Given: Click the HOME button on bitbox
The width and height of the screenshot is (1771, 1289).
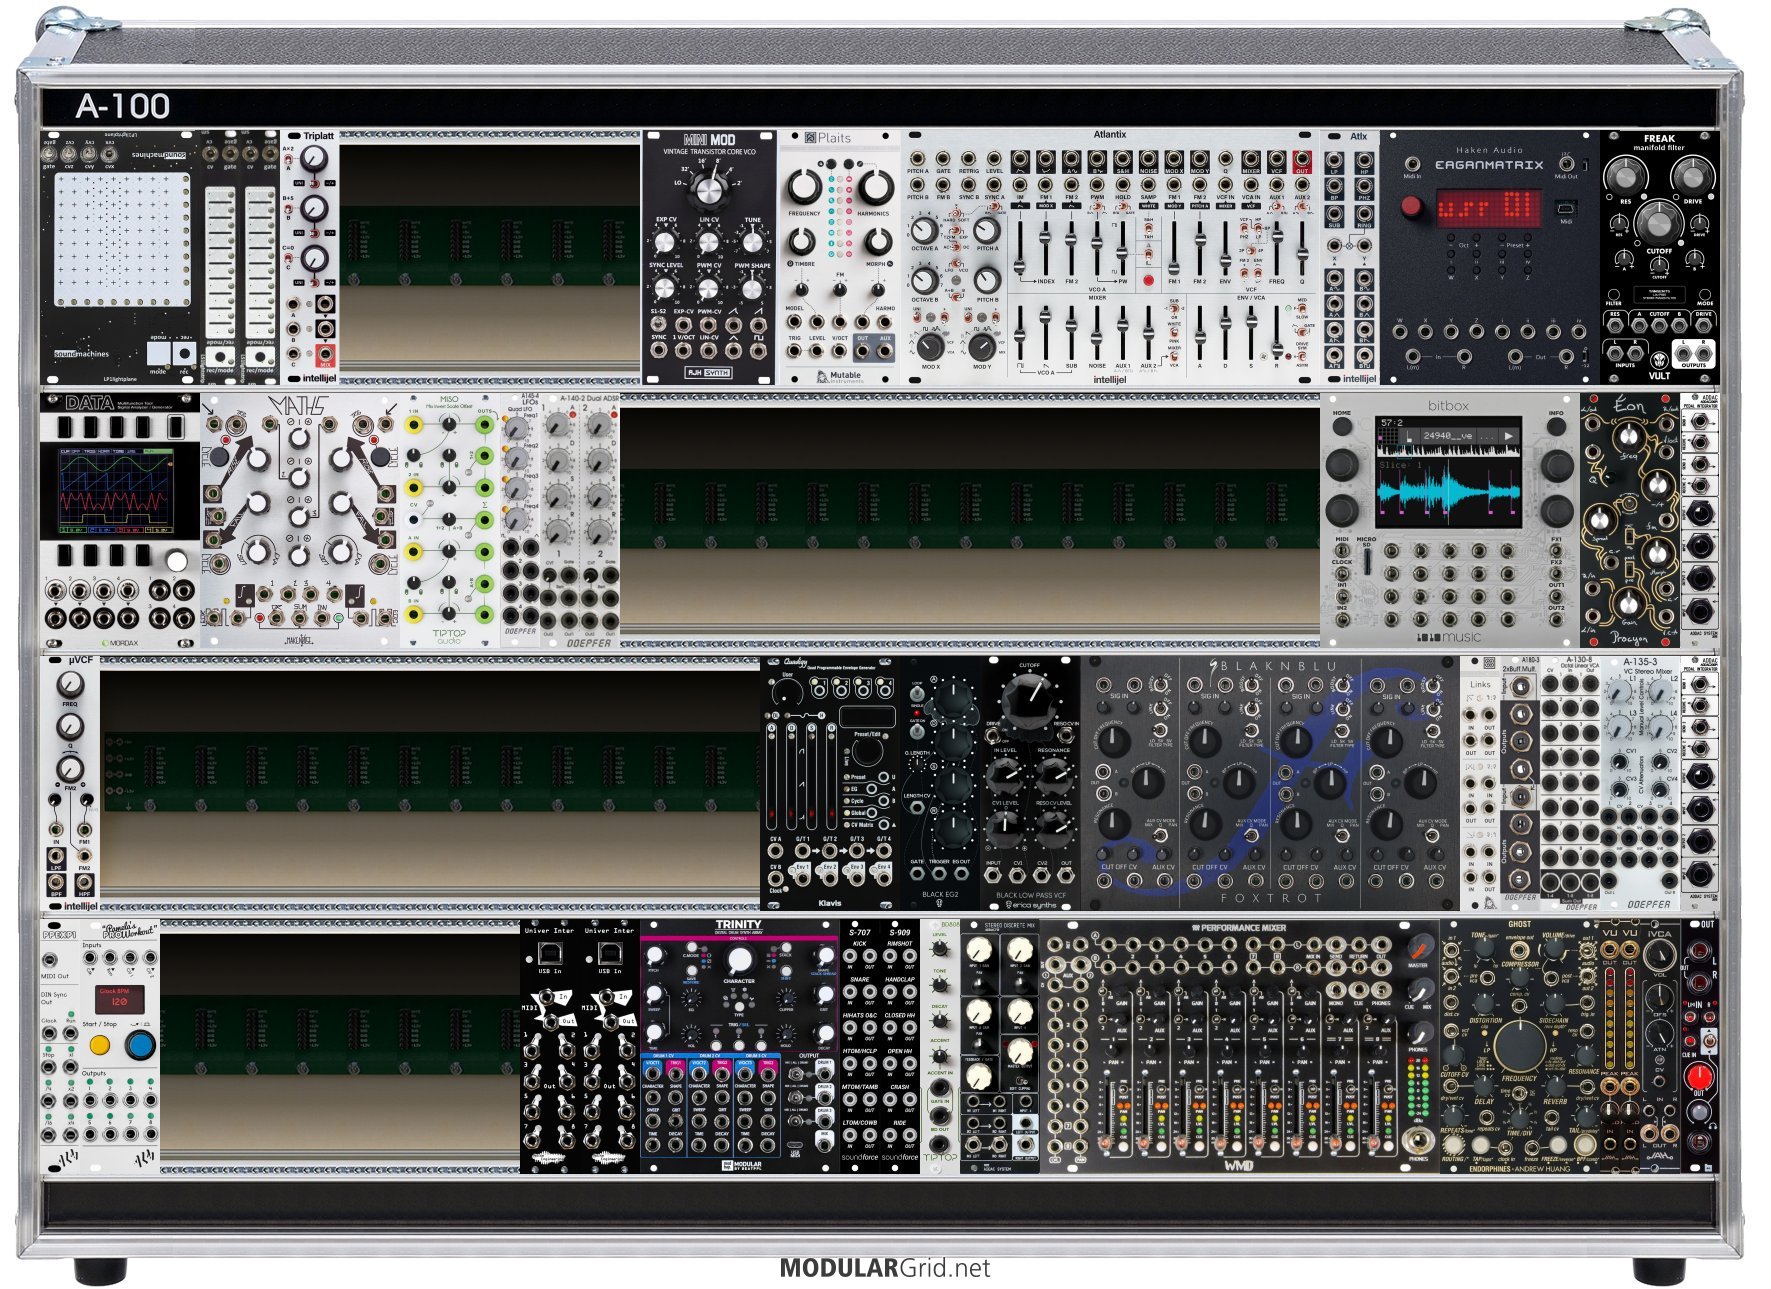Looking at the screenshot, I should point(1342,426).
